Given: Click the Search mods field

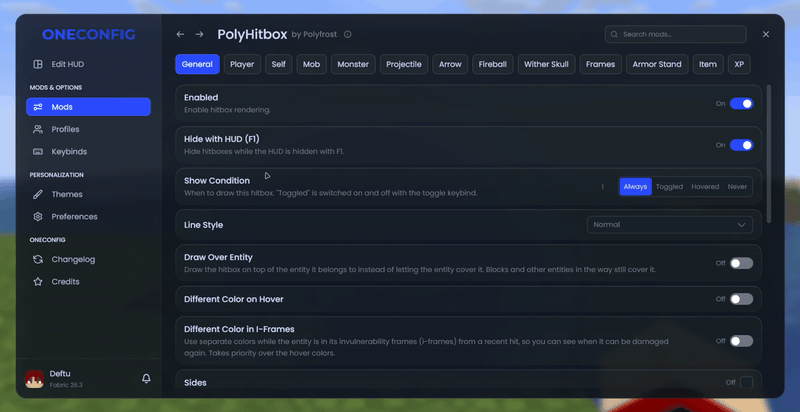Looking at the screenshot, I should tap(676, 35).
